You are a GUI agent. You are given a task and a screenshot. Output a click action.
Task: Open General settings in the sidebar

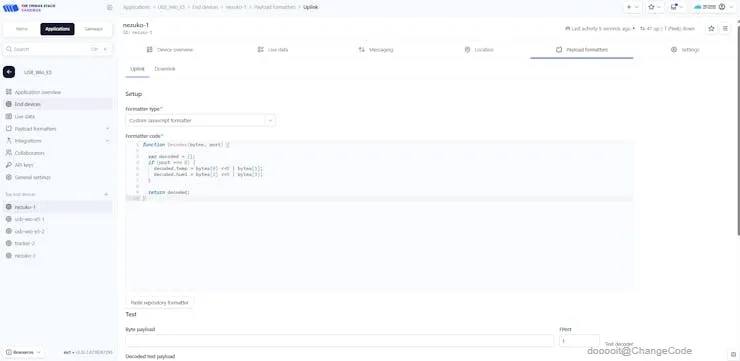coord(32,177)
